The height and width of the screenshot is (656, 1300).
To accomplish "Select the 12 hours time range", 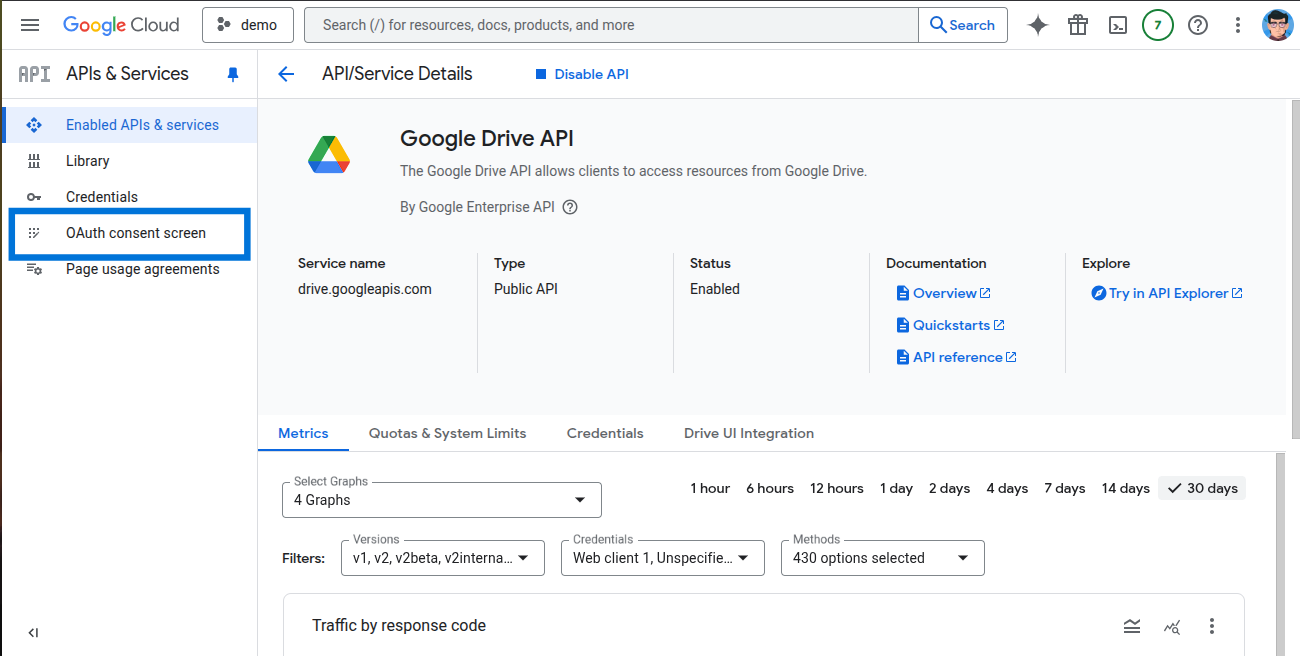I will coord(837,488).
